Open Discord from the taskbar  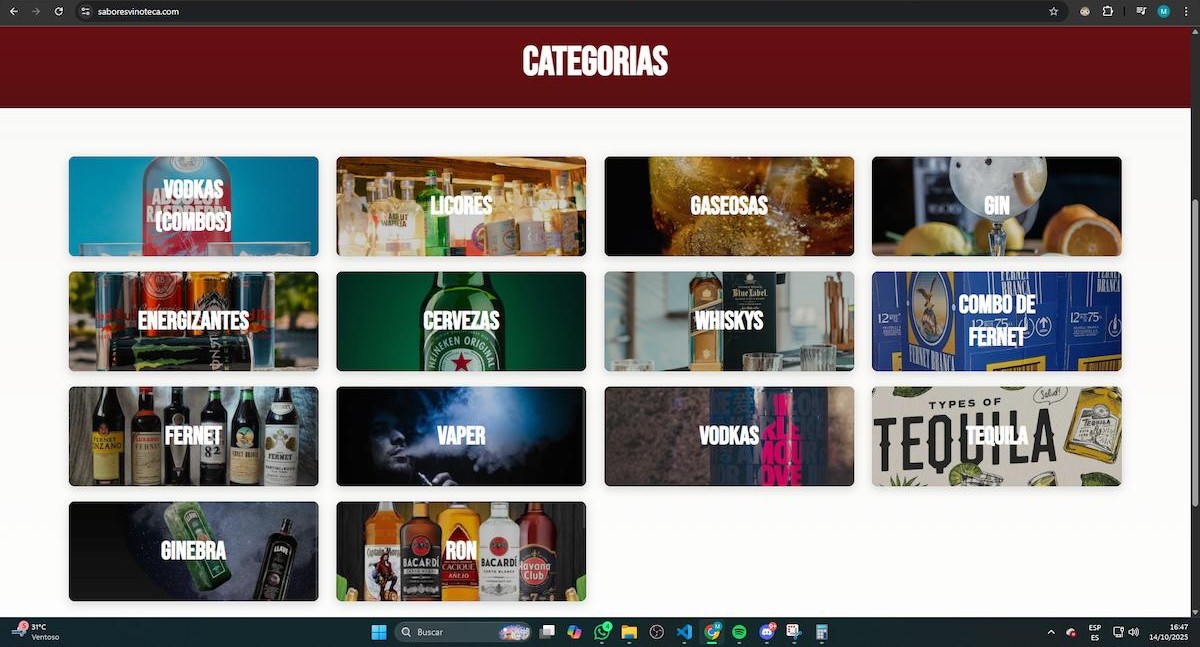tap(765, 632)
